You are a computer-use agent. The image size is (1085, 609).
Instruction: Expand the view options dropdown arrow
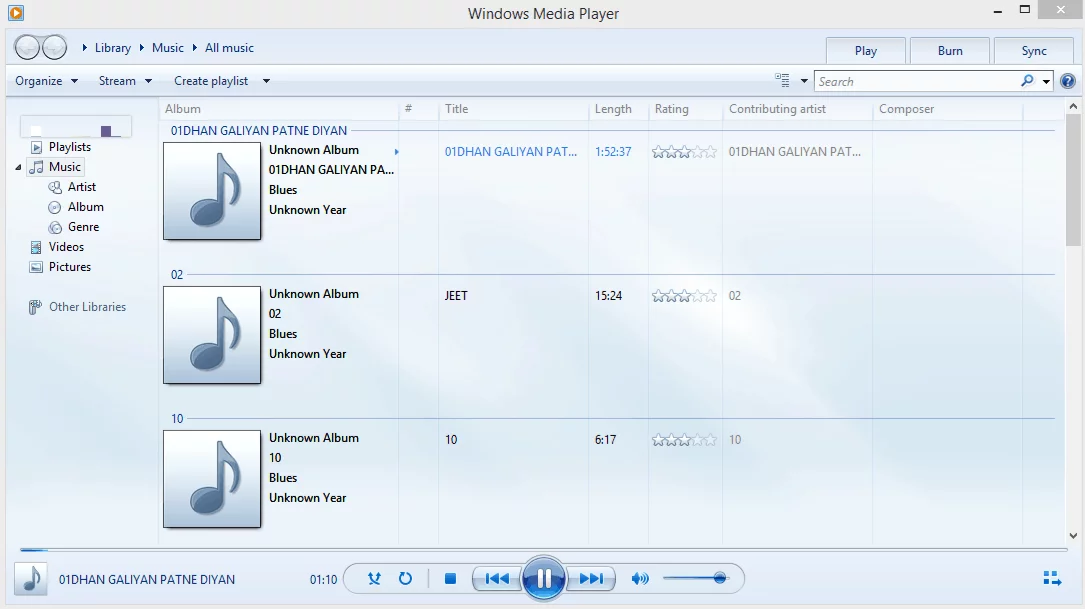804,81
